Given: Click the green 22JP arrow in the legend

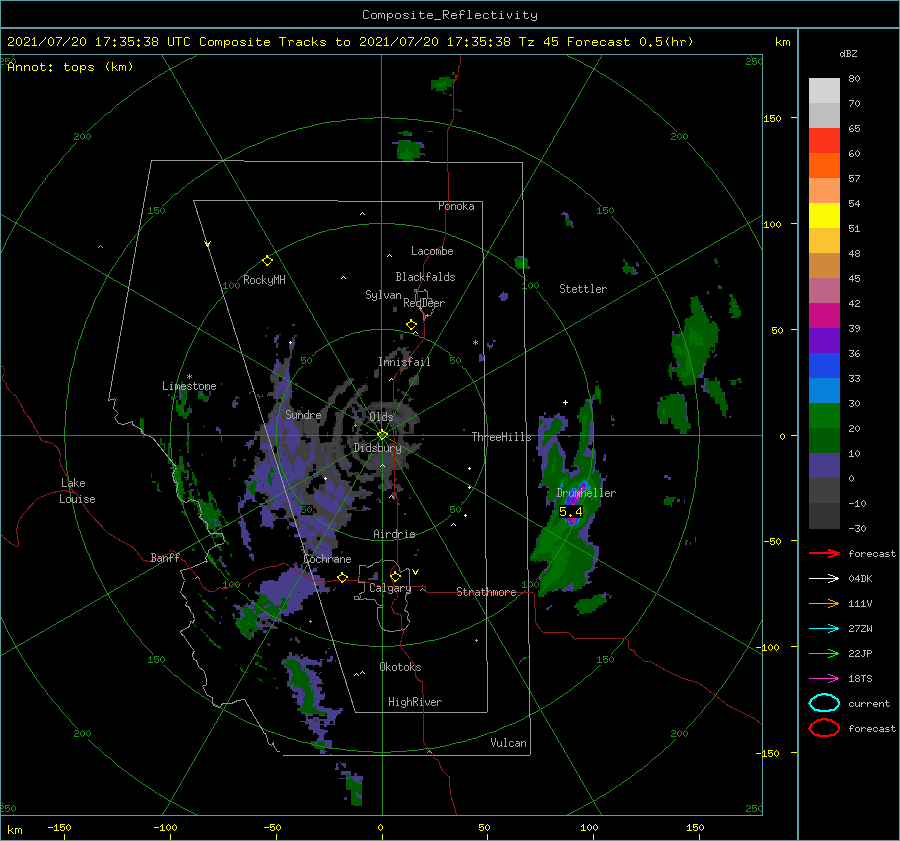Looking at the screenshot, I should (x=824, y=653).
